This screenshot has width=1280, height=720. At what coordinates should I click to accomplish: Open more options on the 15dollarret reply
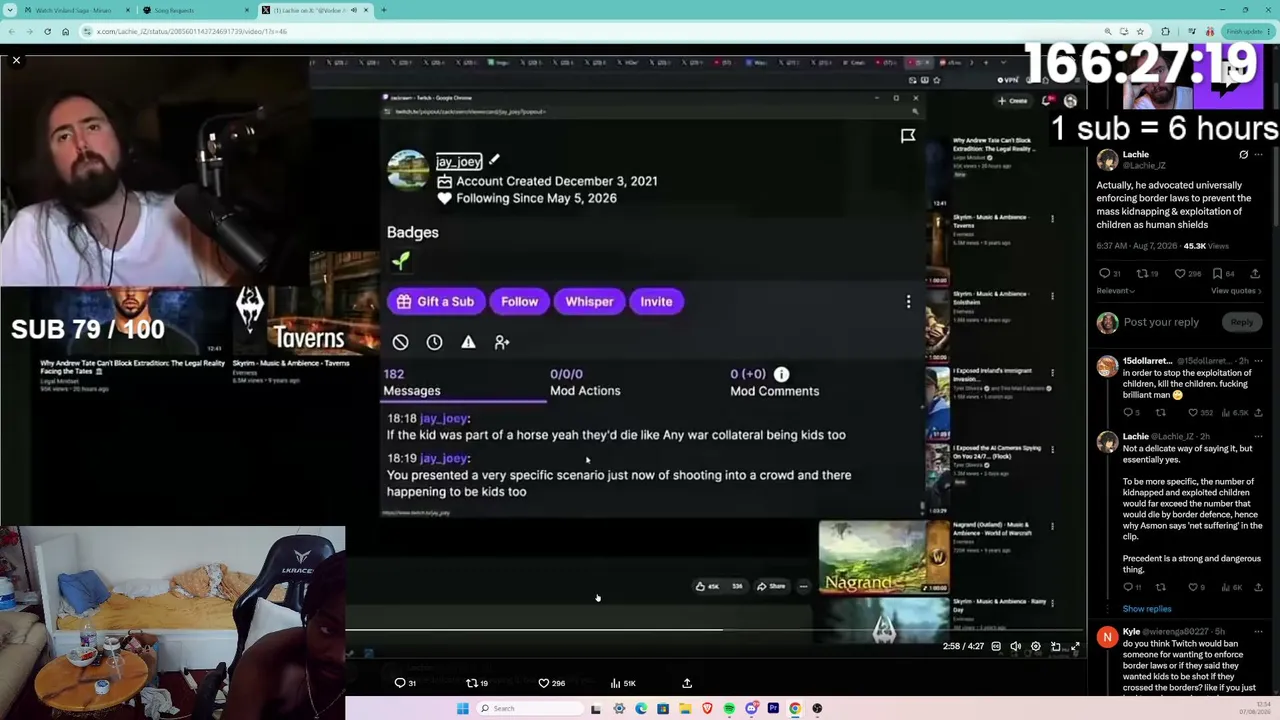pyautogui.click(x=1258, y=360)
